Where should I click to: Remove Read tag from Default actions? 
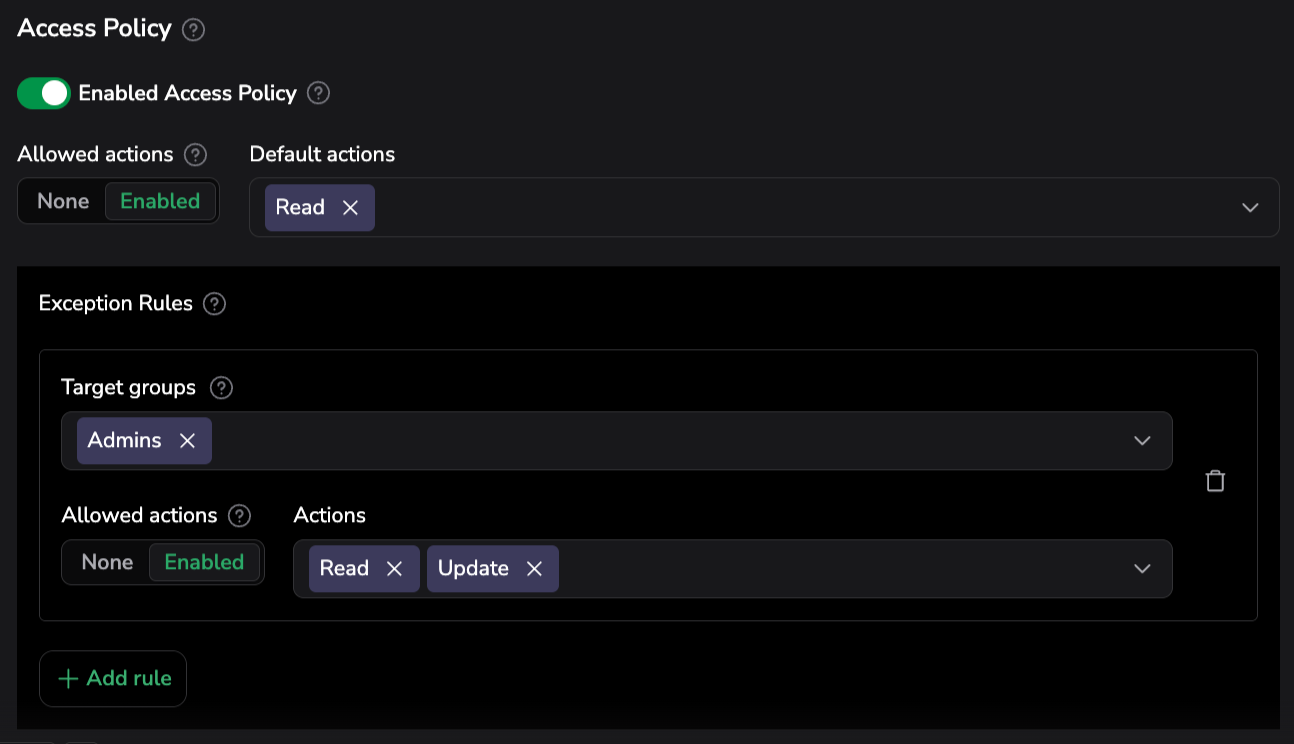[x=350, y=208]
